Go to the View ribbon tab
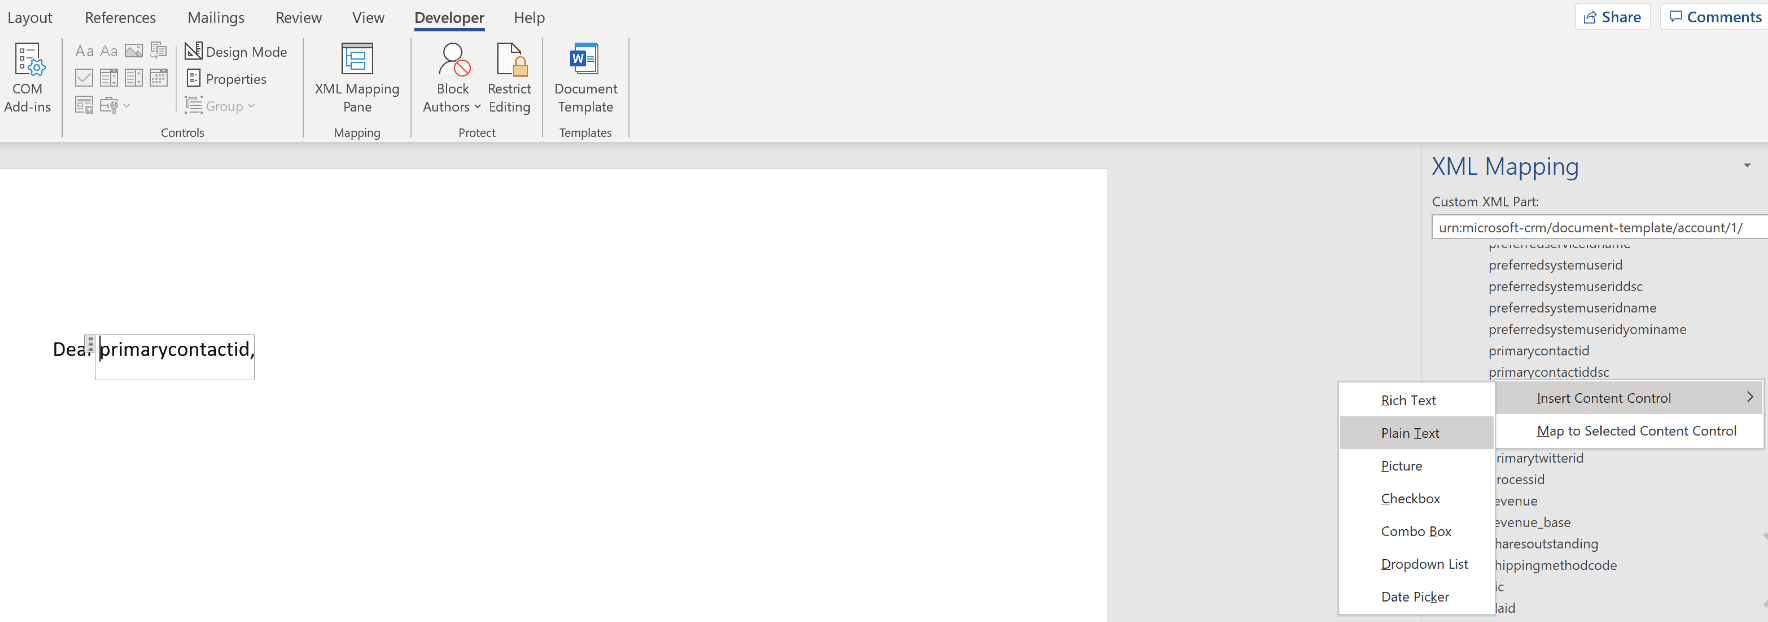Viewport: 1768px width, 622px height. pyautogui.click(x=368, y=18)
